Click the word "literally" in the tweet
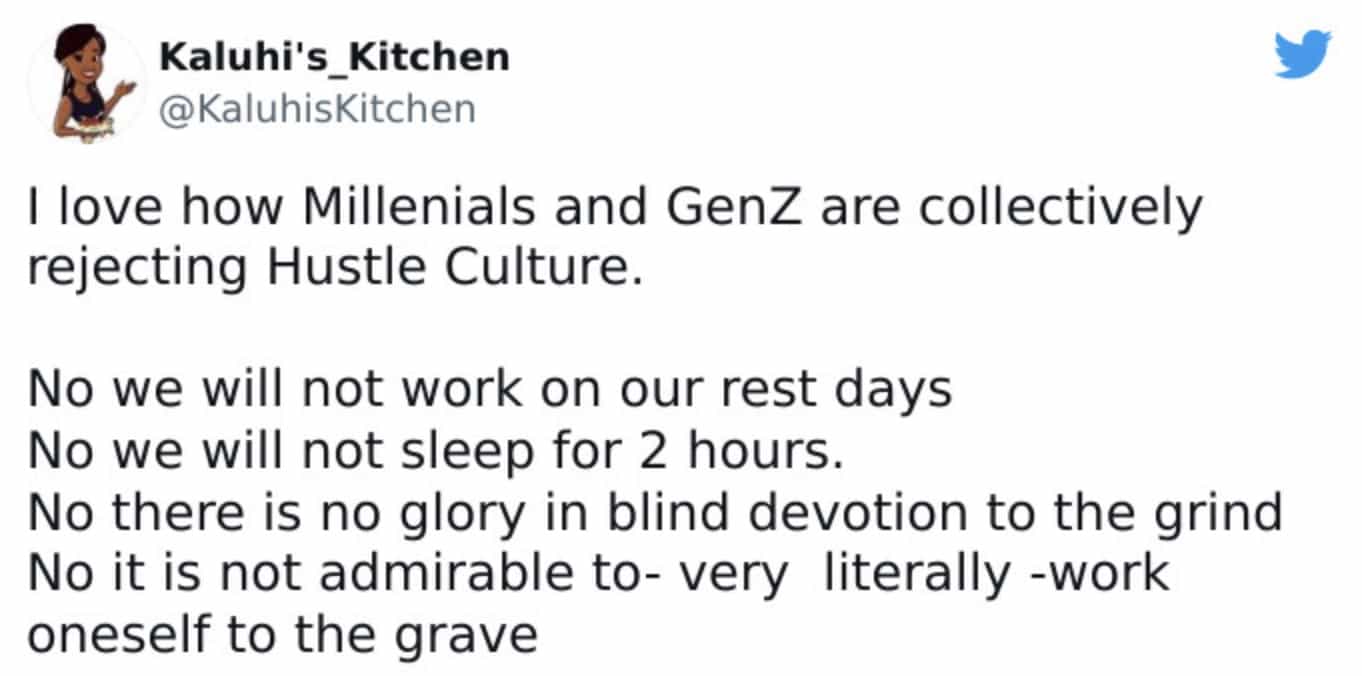 click(x=911, y=573)
